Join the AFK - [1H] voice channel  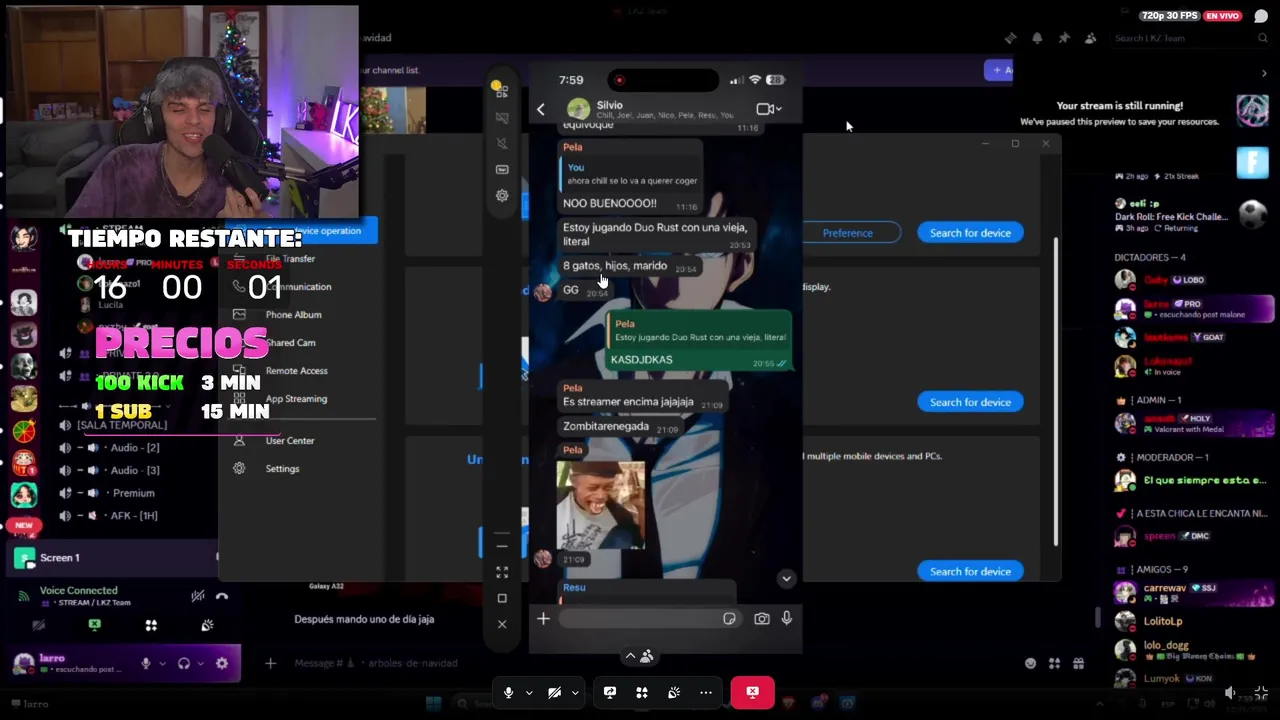click(x=134, y=515)
